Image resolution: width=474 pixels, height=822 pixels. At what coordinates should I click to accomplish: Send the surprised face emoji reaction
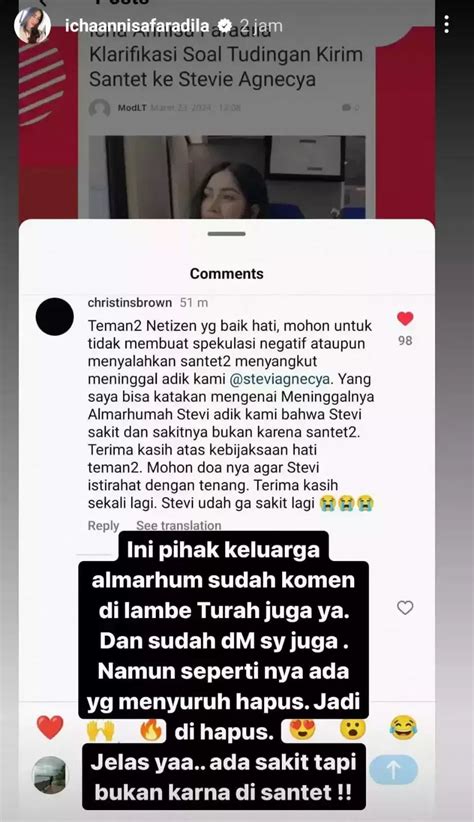[352, 728]
